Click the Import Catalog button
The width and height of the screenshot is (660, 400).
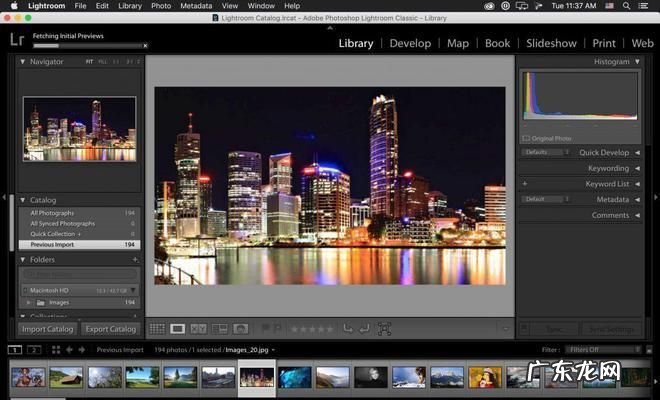coord(47,328)
